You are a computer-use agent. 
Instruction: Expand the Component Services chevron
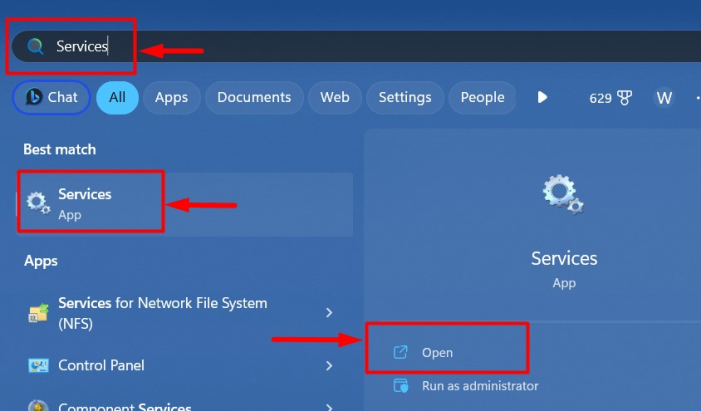point(329,407)
